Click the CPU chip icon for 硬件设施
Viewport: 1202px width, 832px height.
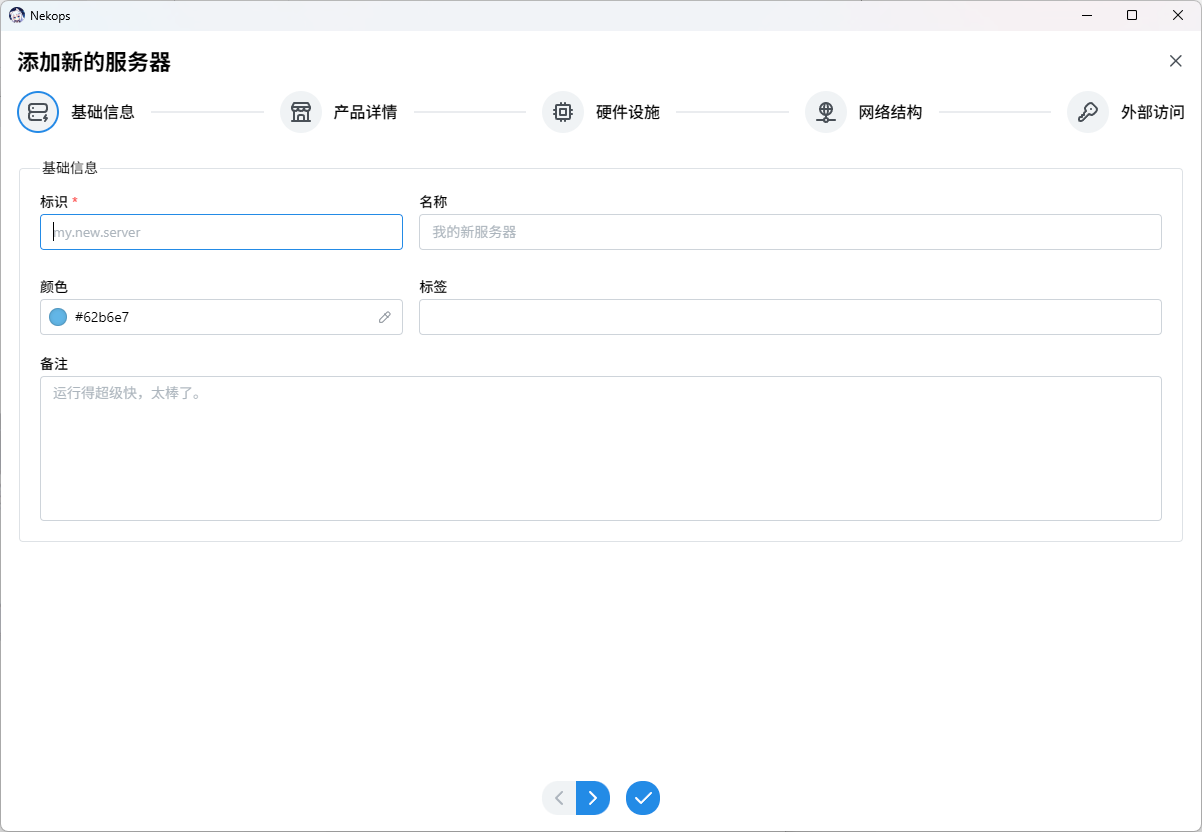click(x=563, y=112)
